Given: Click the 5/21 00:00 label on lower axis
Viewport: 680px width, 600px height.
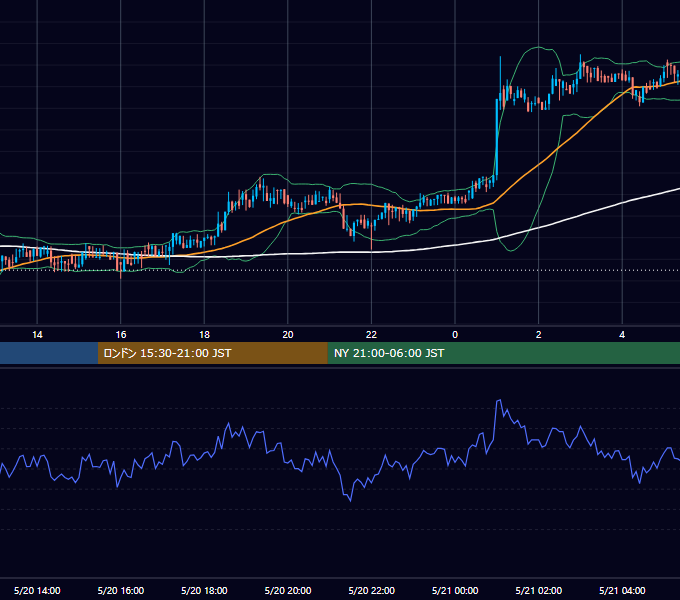Looking at the screenshot, I should click(455, 590).
